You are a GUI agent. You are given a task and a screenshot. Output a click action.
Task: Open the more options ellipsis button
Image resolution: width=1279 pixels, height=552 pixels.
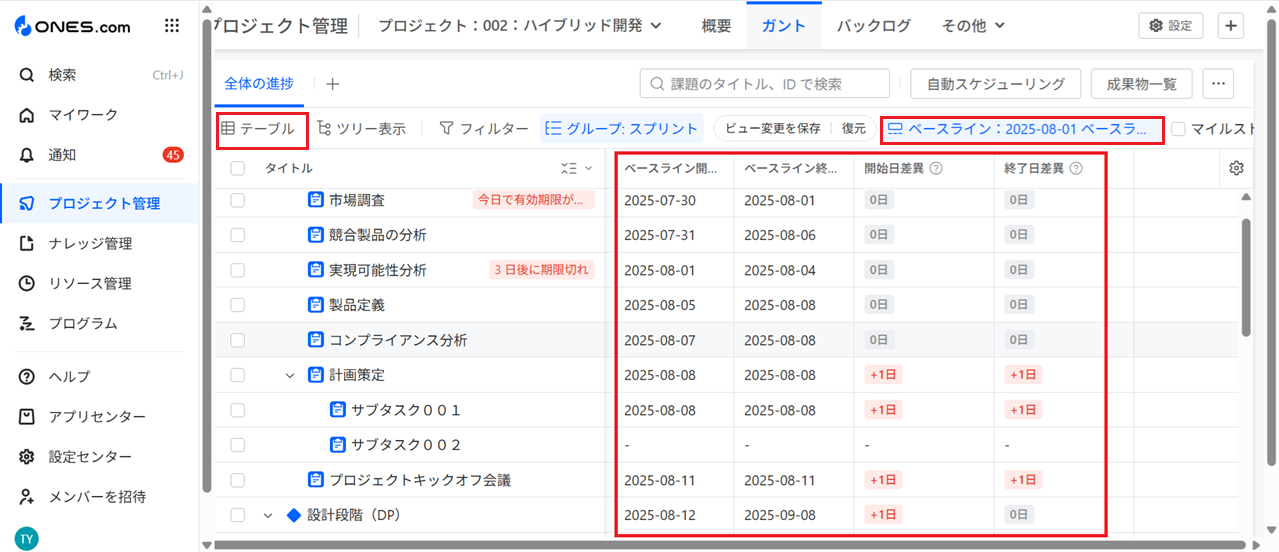pos(1218,84)
